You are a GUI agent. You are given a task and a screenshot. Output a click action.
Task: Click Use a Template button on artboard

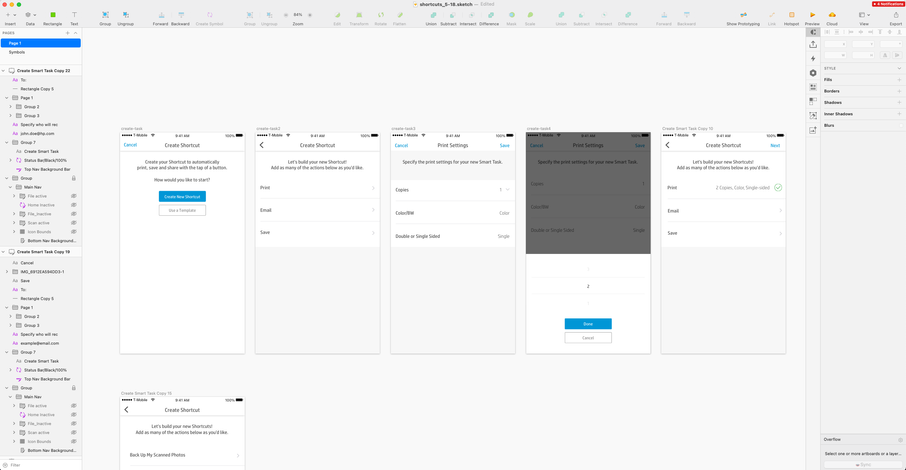point(182,210)
